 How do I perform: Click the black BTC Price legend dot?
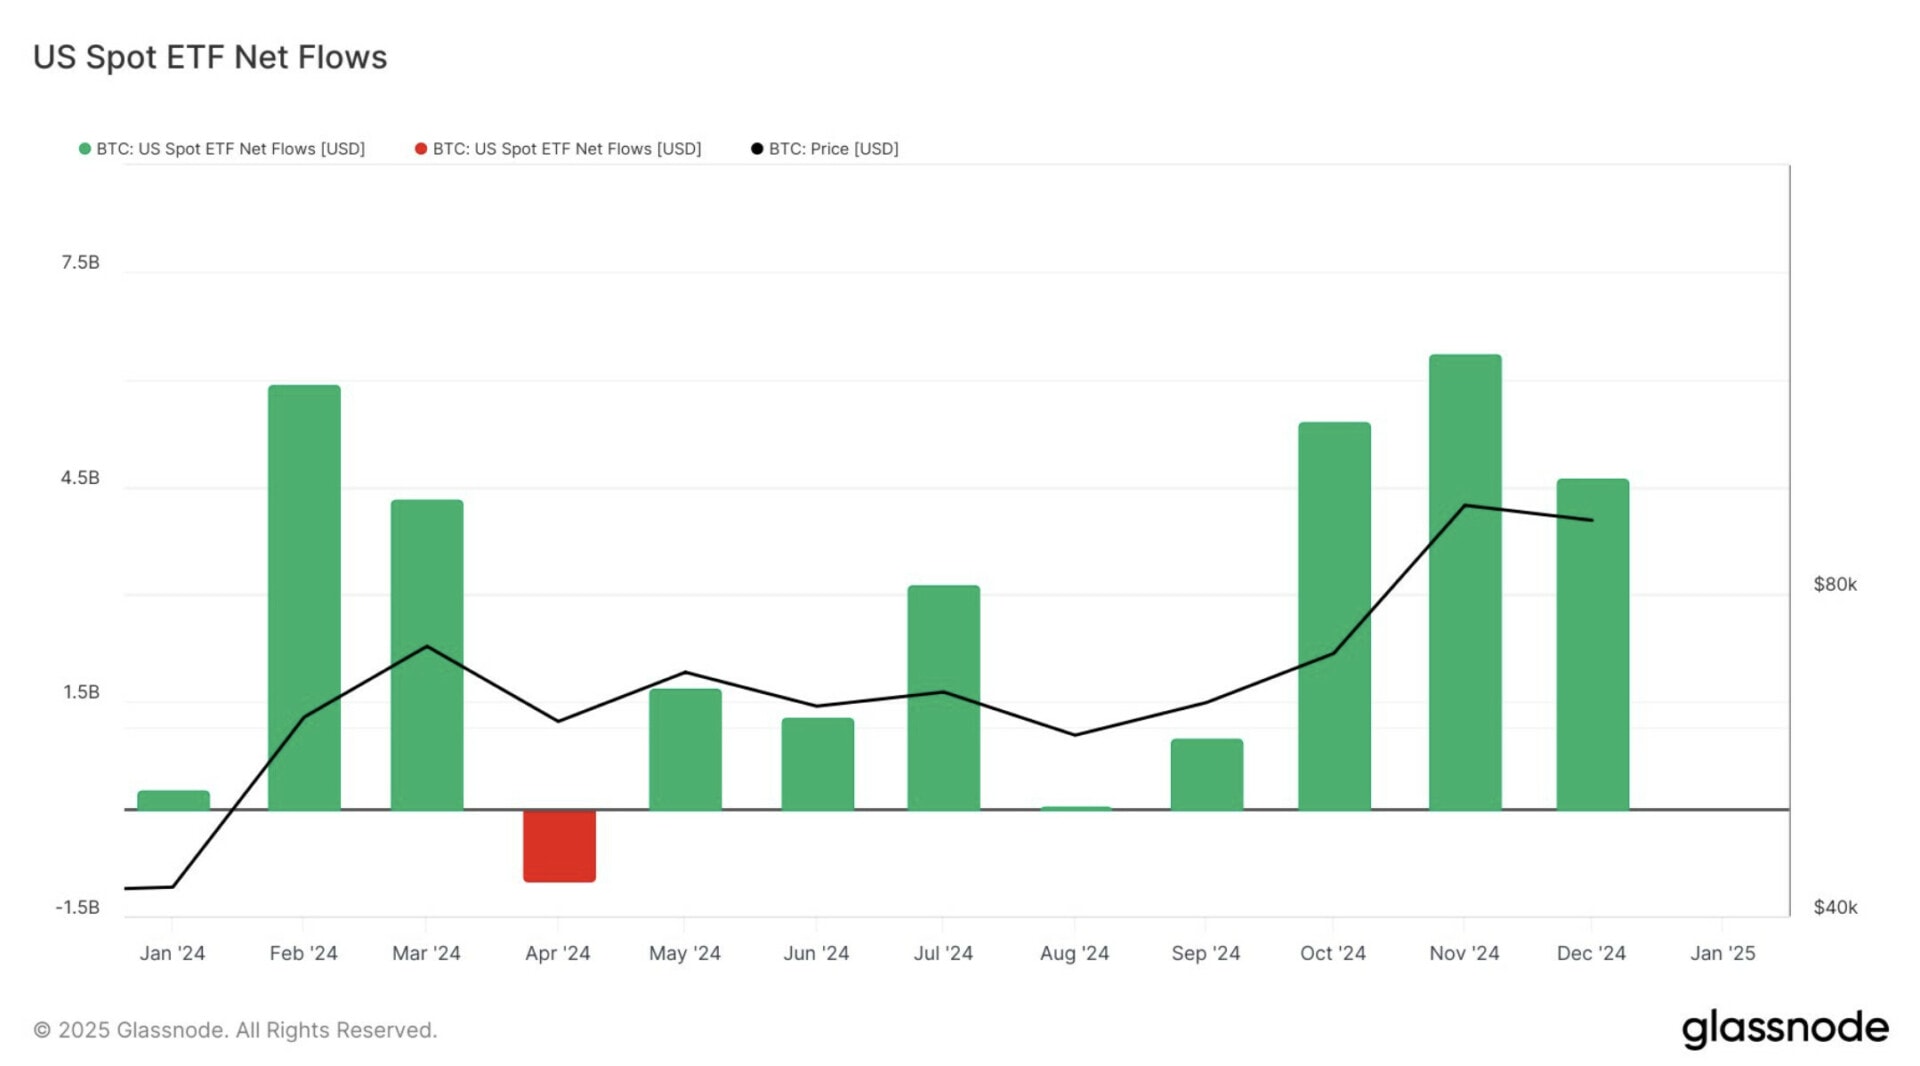click(757, 149)
